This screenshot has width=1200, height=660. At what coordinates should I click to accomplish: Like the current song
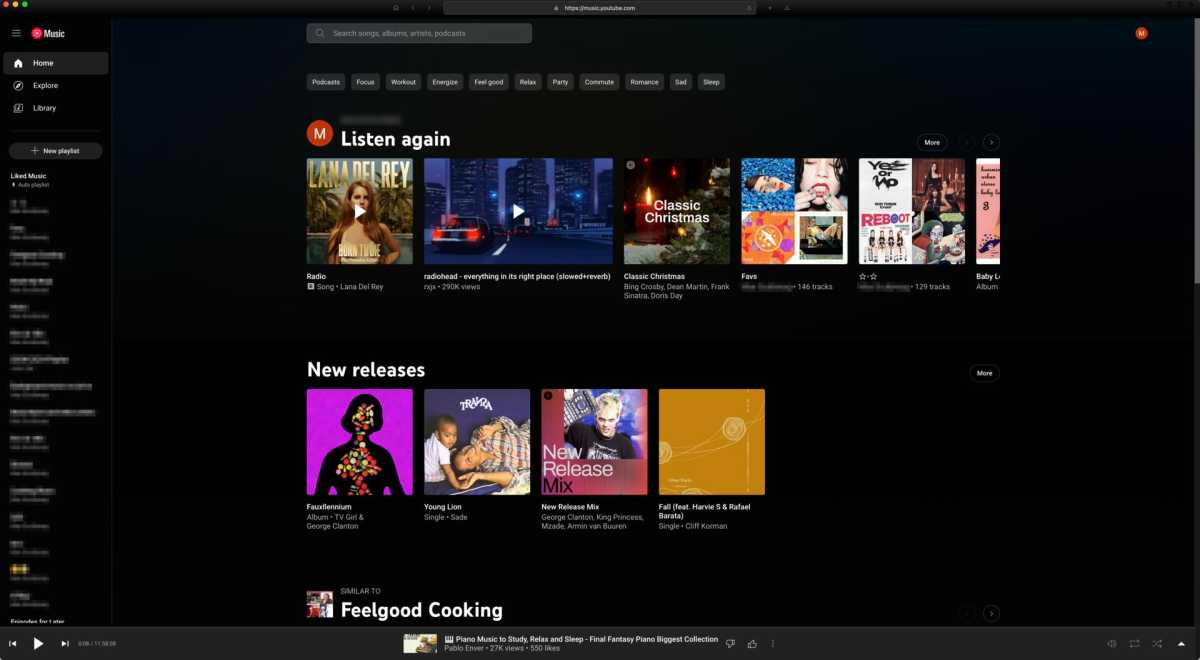[752, 644]
